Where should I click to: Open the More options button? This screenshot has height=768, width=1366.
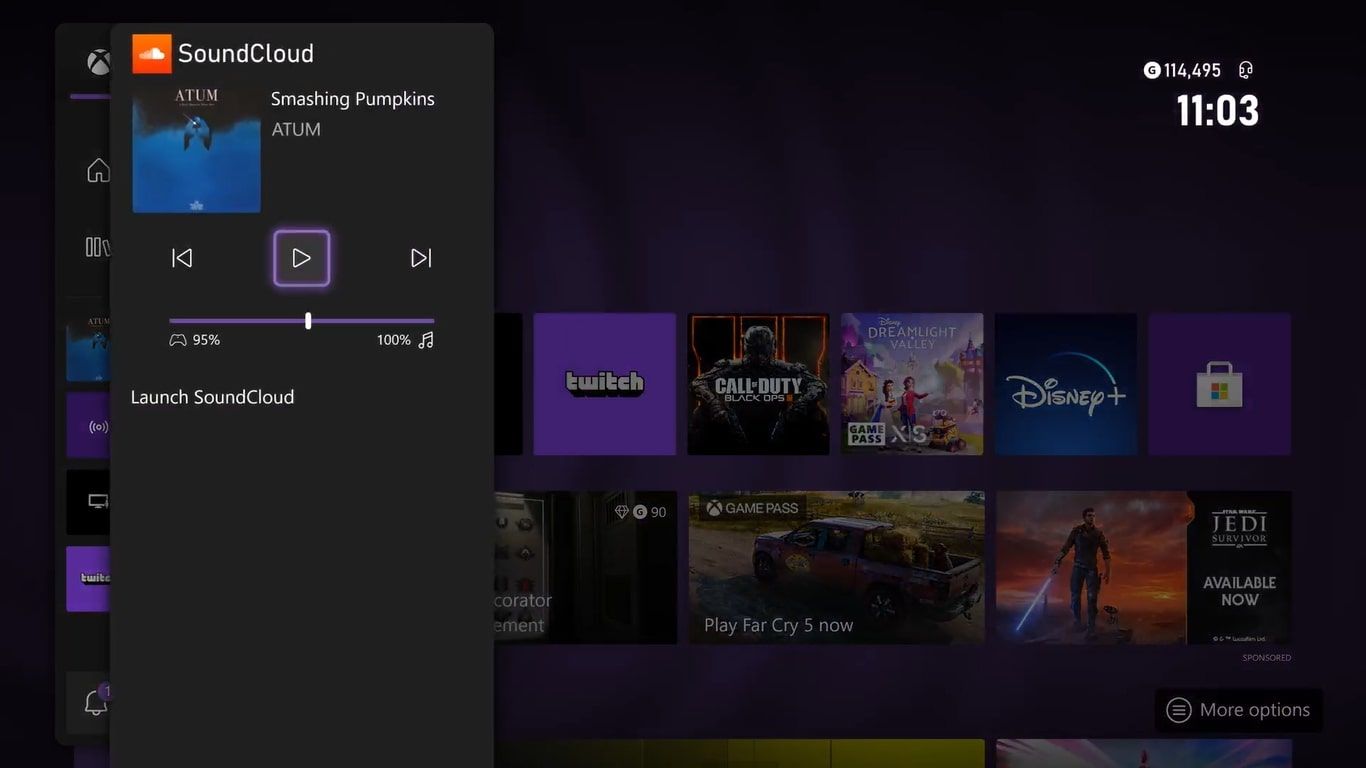click(x=1238, y=710)
